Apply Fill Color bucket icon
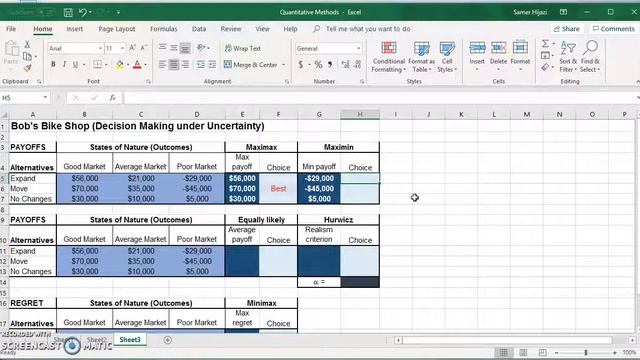The height and width of the screenshot is (360, 640). (x=120, y=64)
